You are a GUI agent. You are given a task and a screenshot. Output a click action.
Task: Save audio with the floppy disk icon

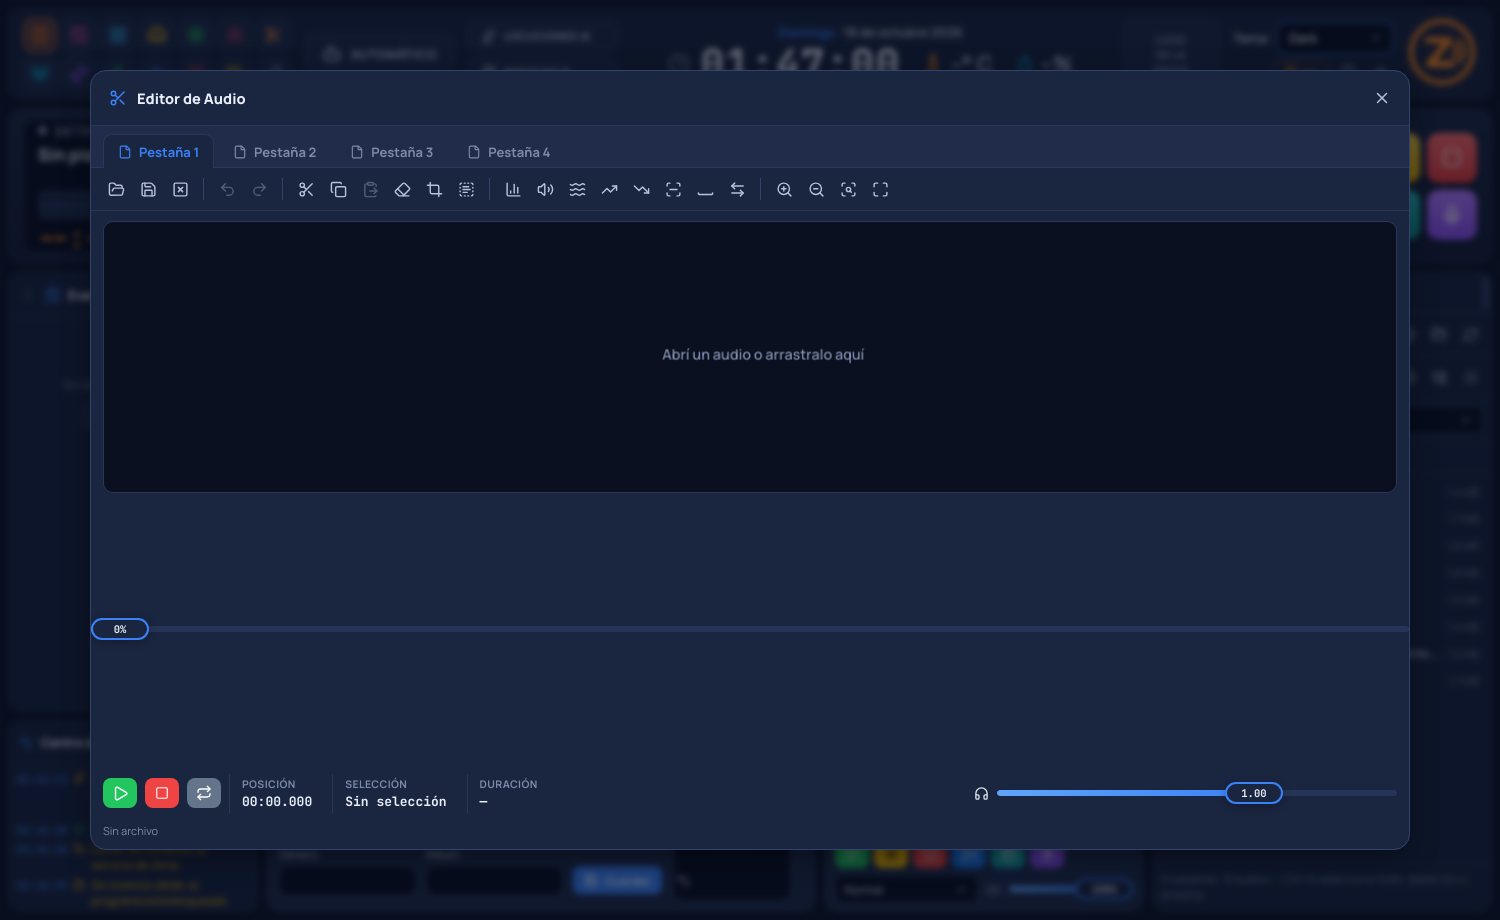(x=148, y=190)
